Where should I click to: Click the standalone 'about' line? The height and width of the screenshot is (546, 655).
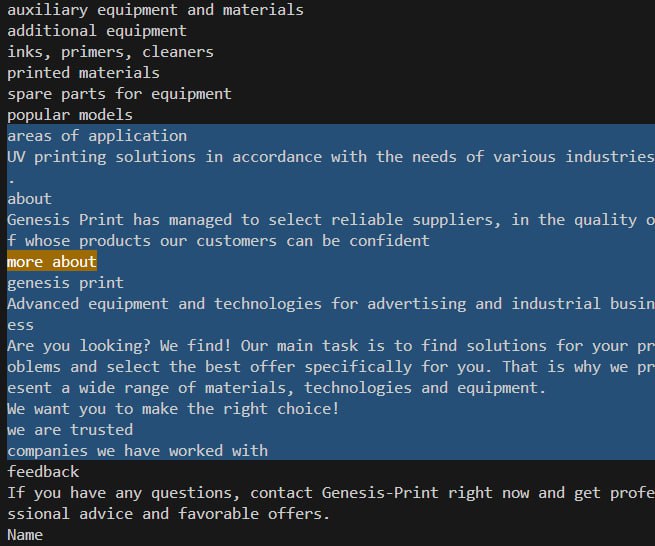point(29,199)
